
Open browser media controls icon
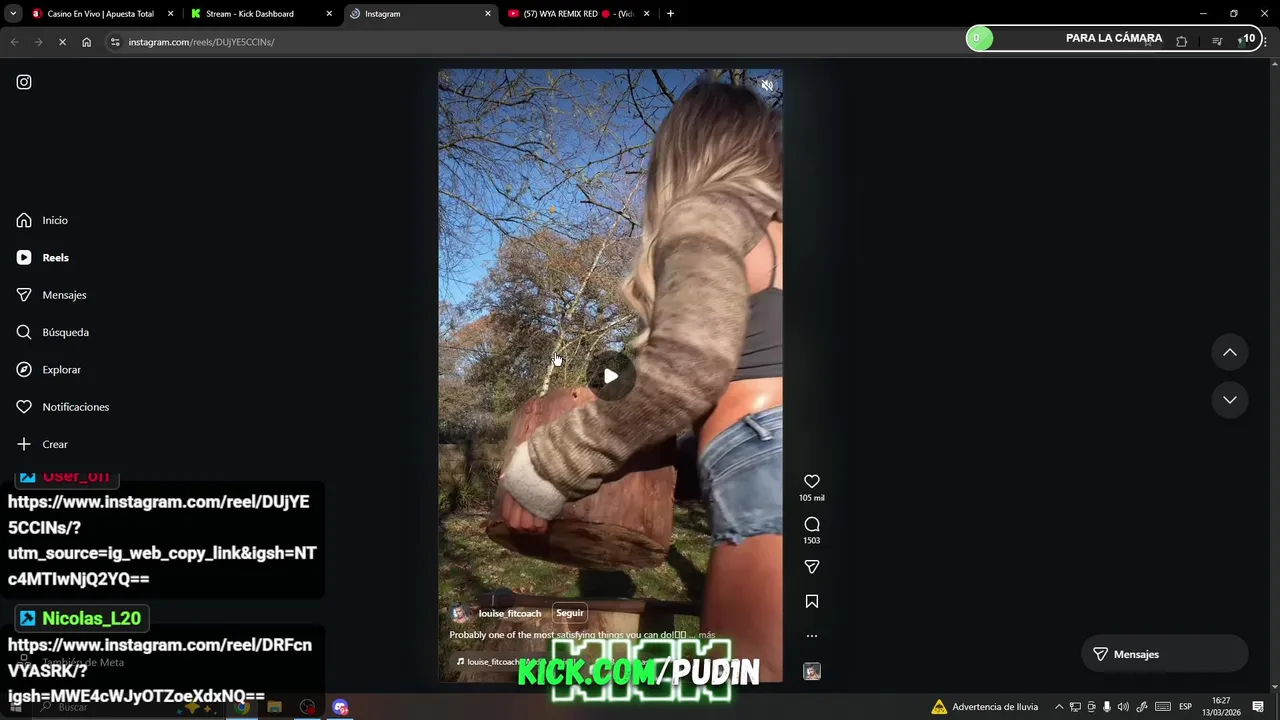[x=1217, y=42]
